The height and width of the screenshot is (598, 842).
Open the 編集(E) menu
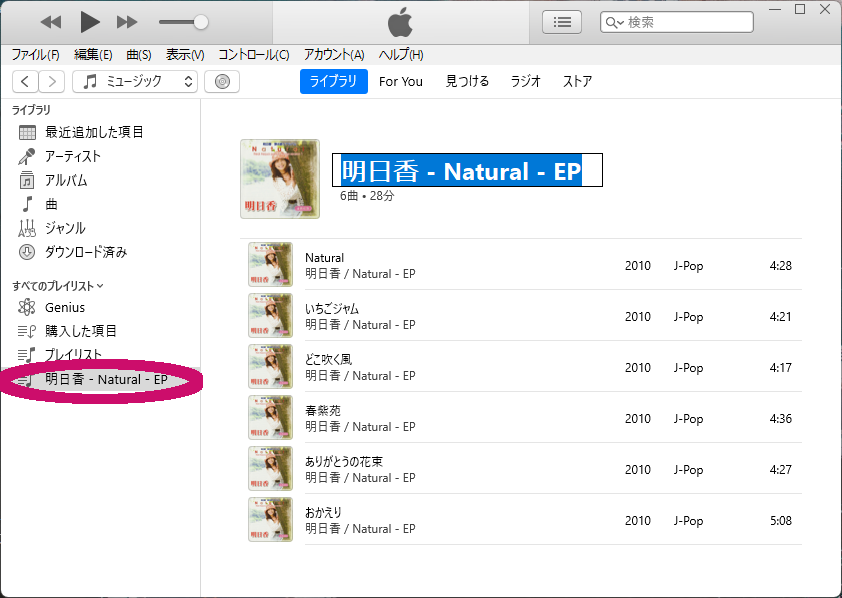coord(93,55)
